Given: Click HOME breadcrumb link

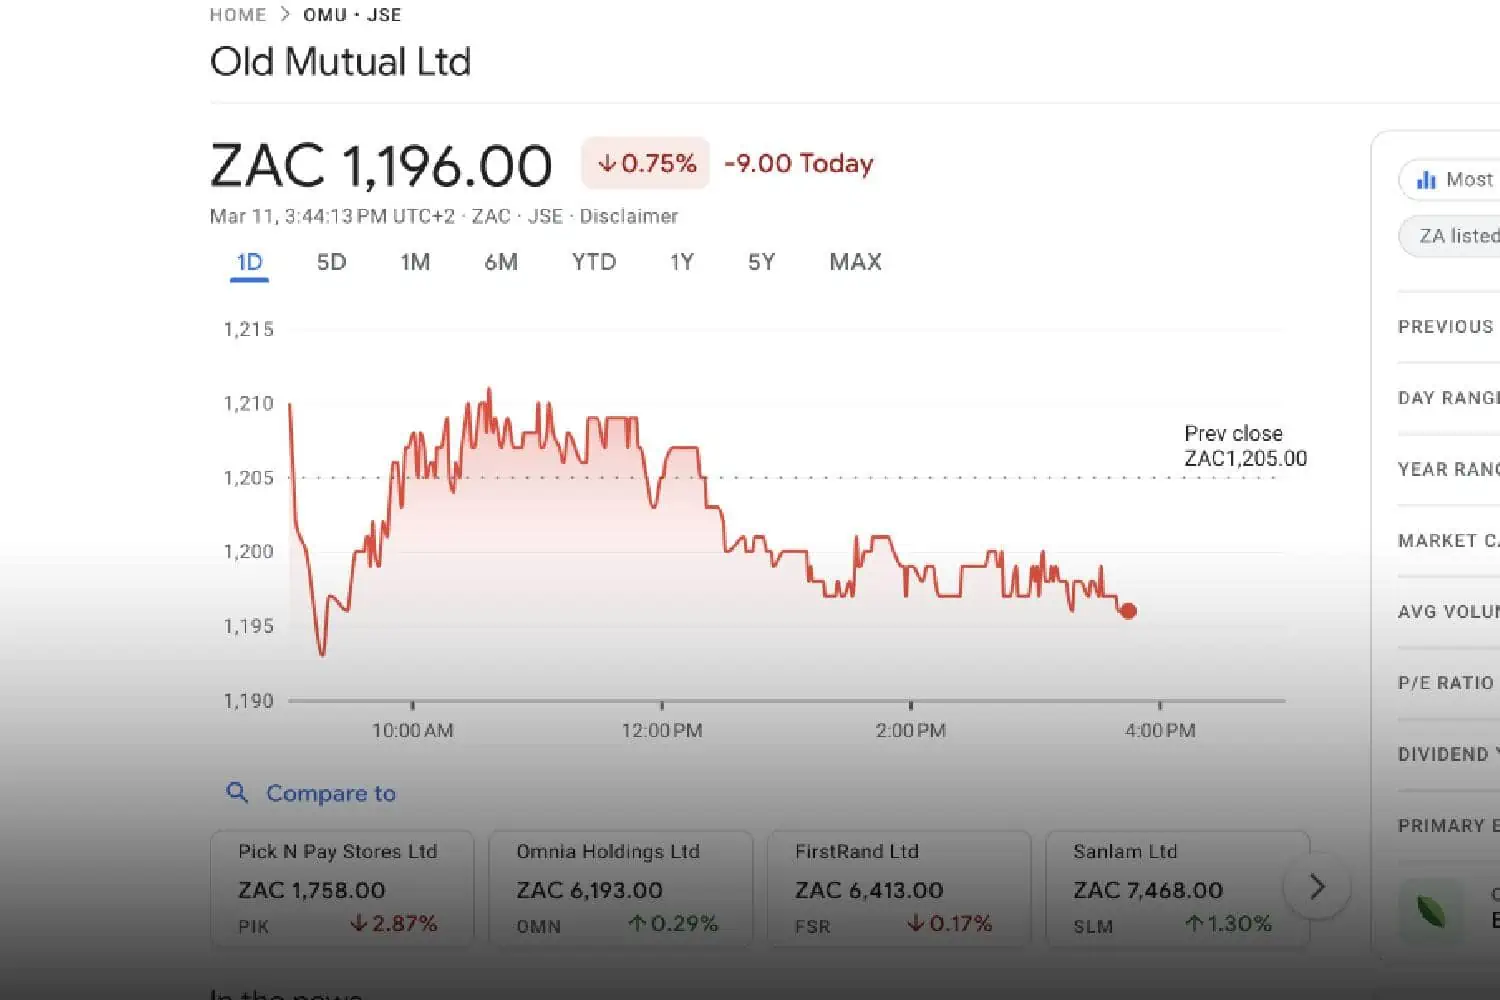Looking at the screenshot, I should pyautogui.click(x=238, y=15).
